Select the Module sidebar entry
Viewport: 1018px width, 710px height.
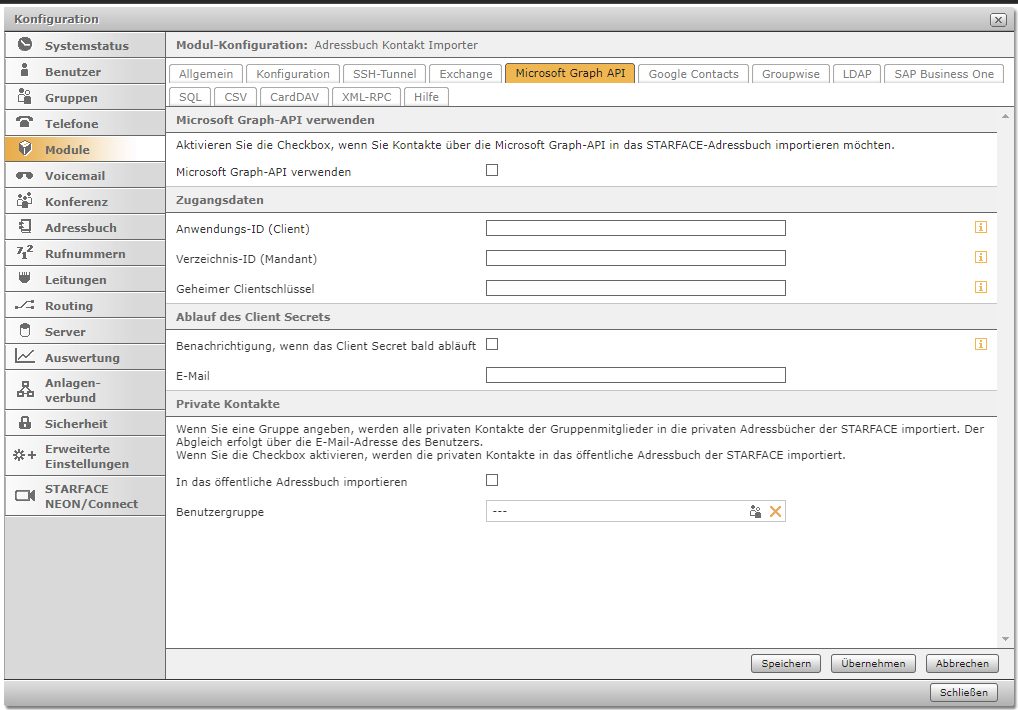click(x=85, y=149)
